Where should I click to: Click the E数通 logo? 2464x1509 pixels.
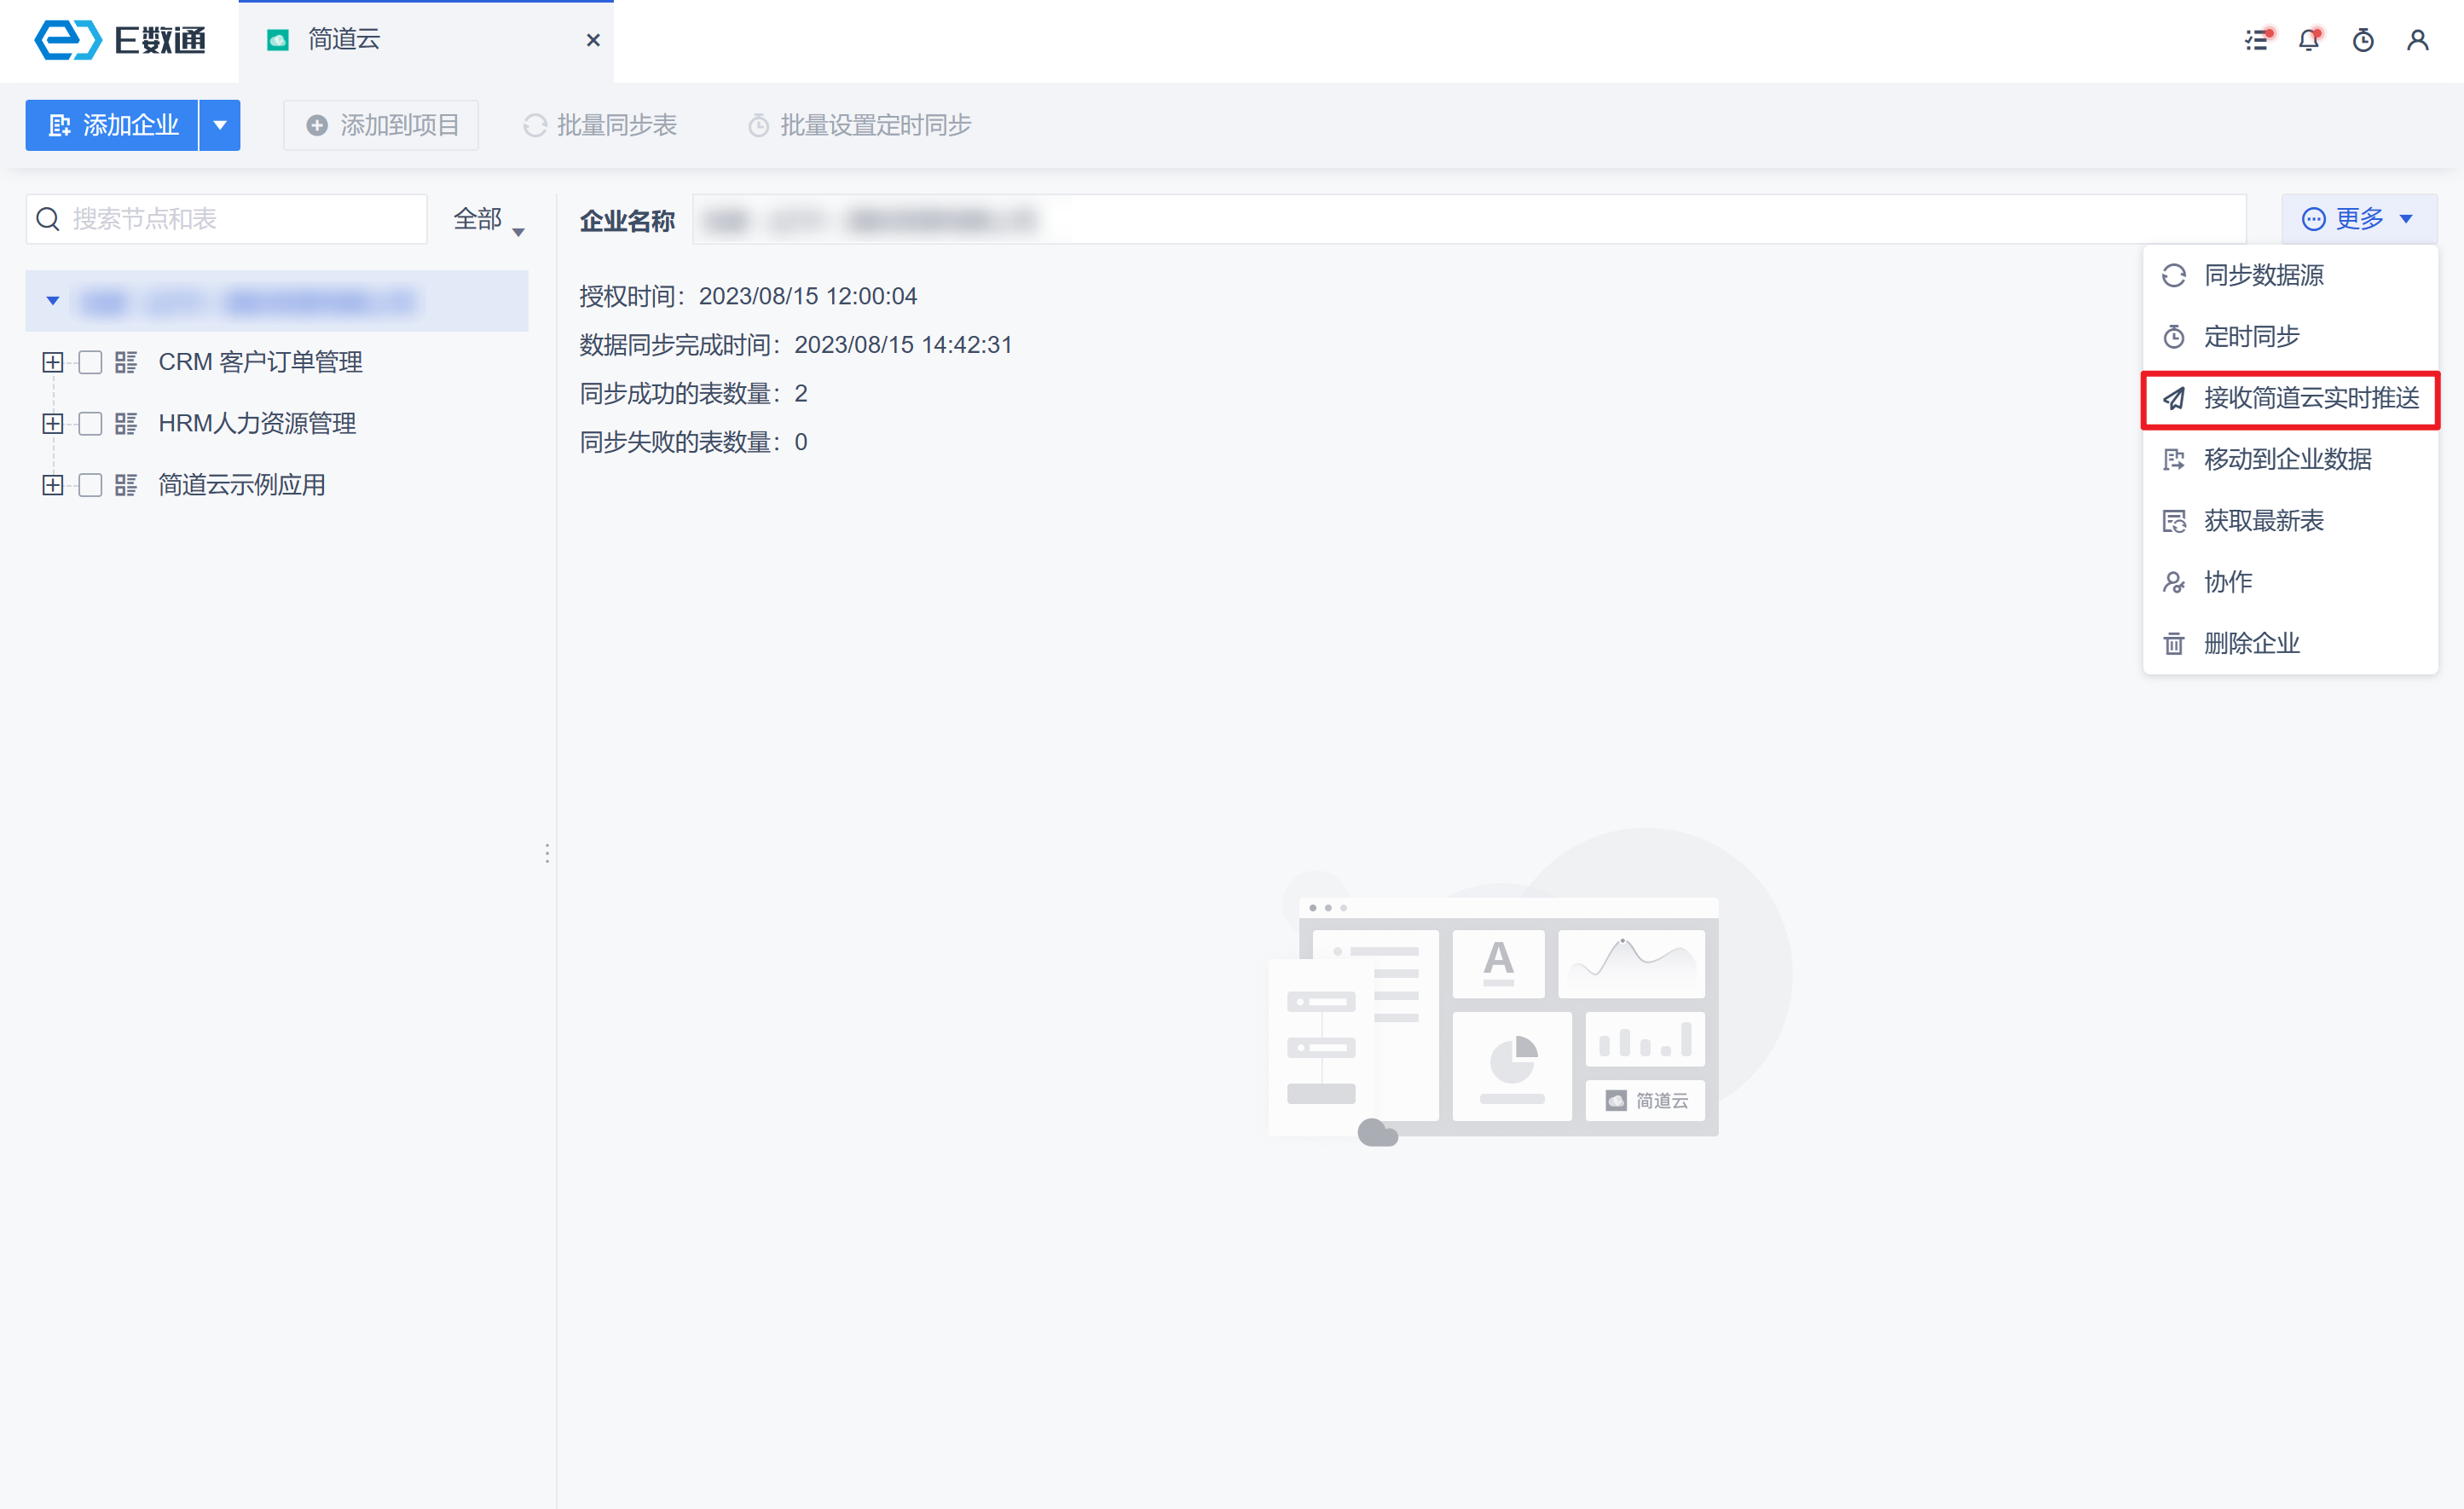pos(120,40)
